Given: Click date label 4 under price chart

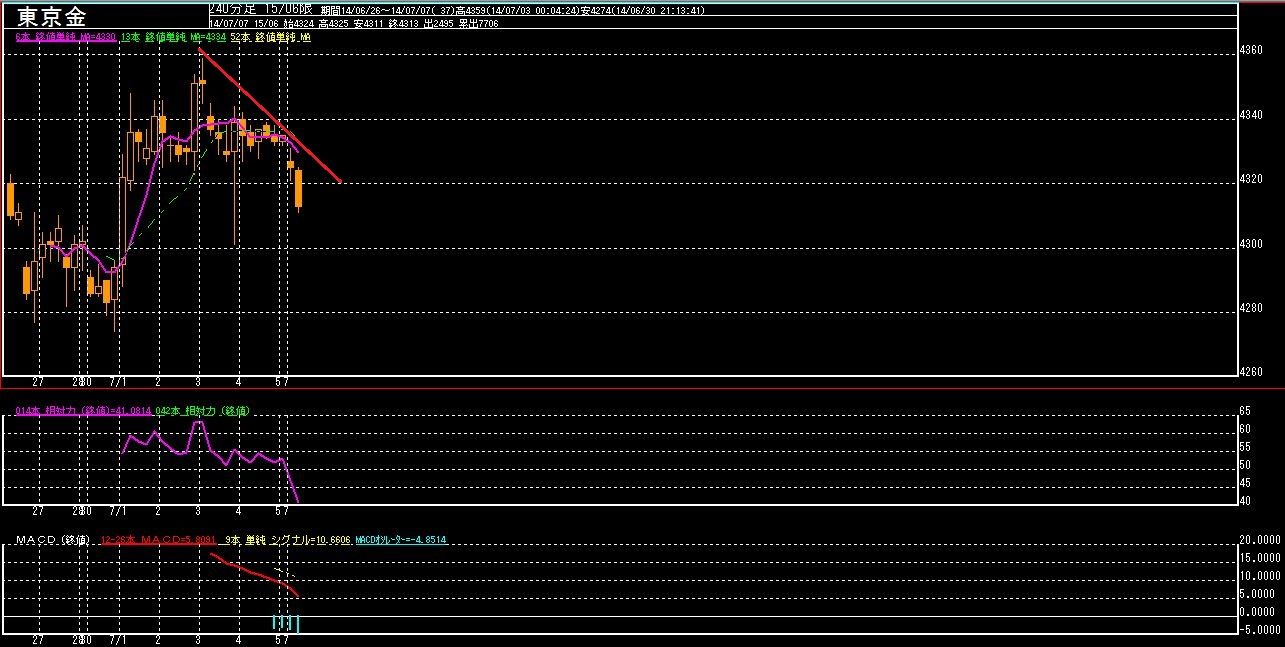Looking at the screenshot, I should (x=238, y=382).
